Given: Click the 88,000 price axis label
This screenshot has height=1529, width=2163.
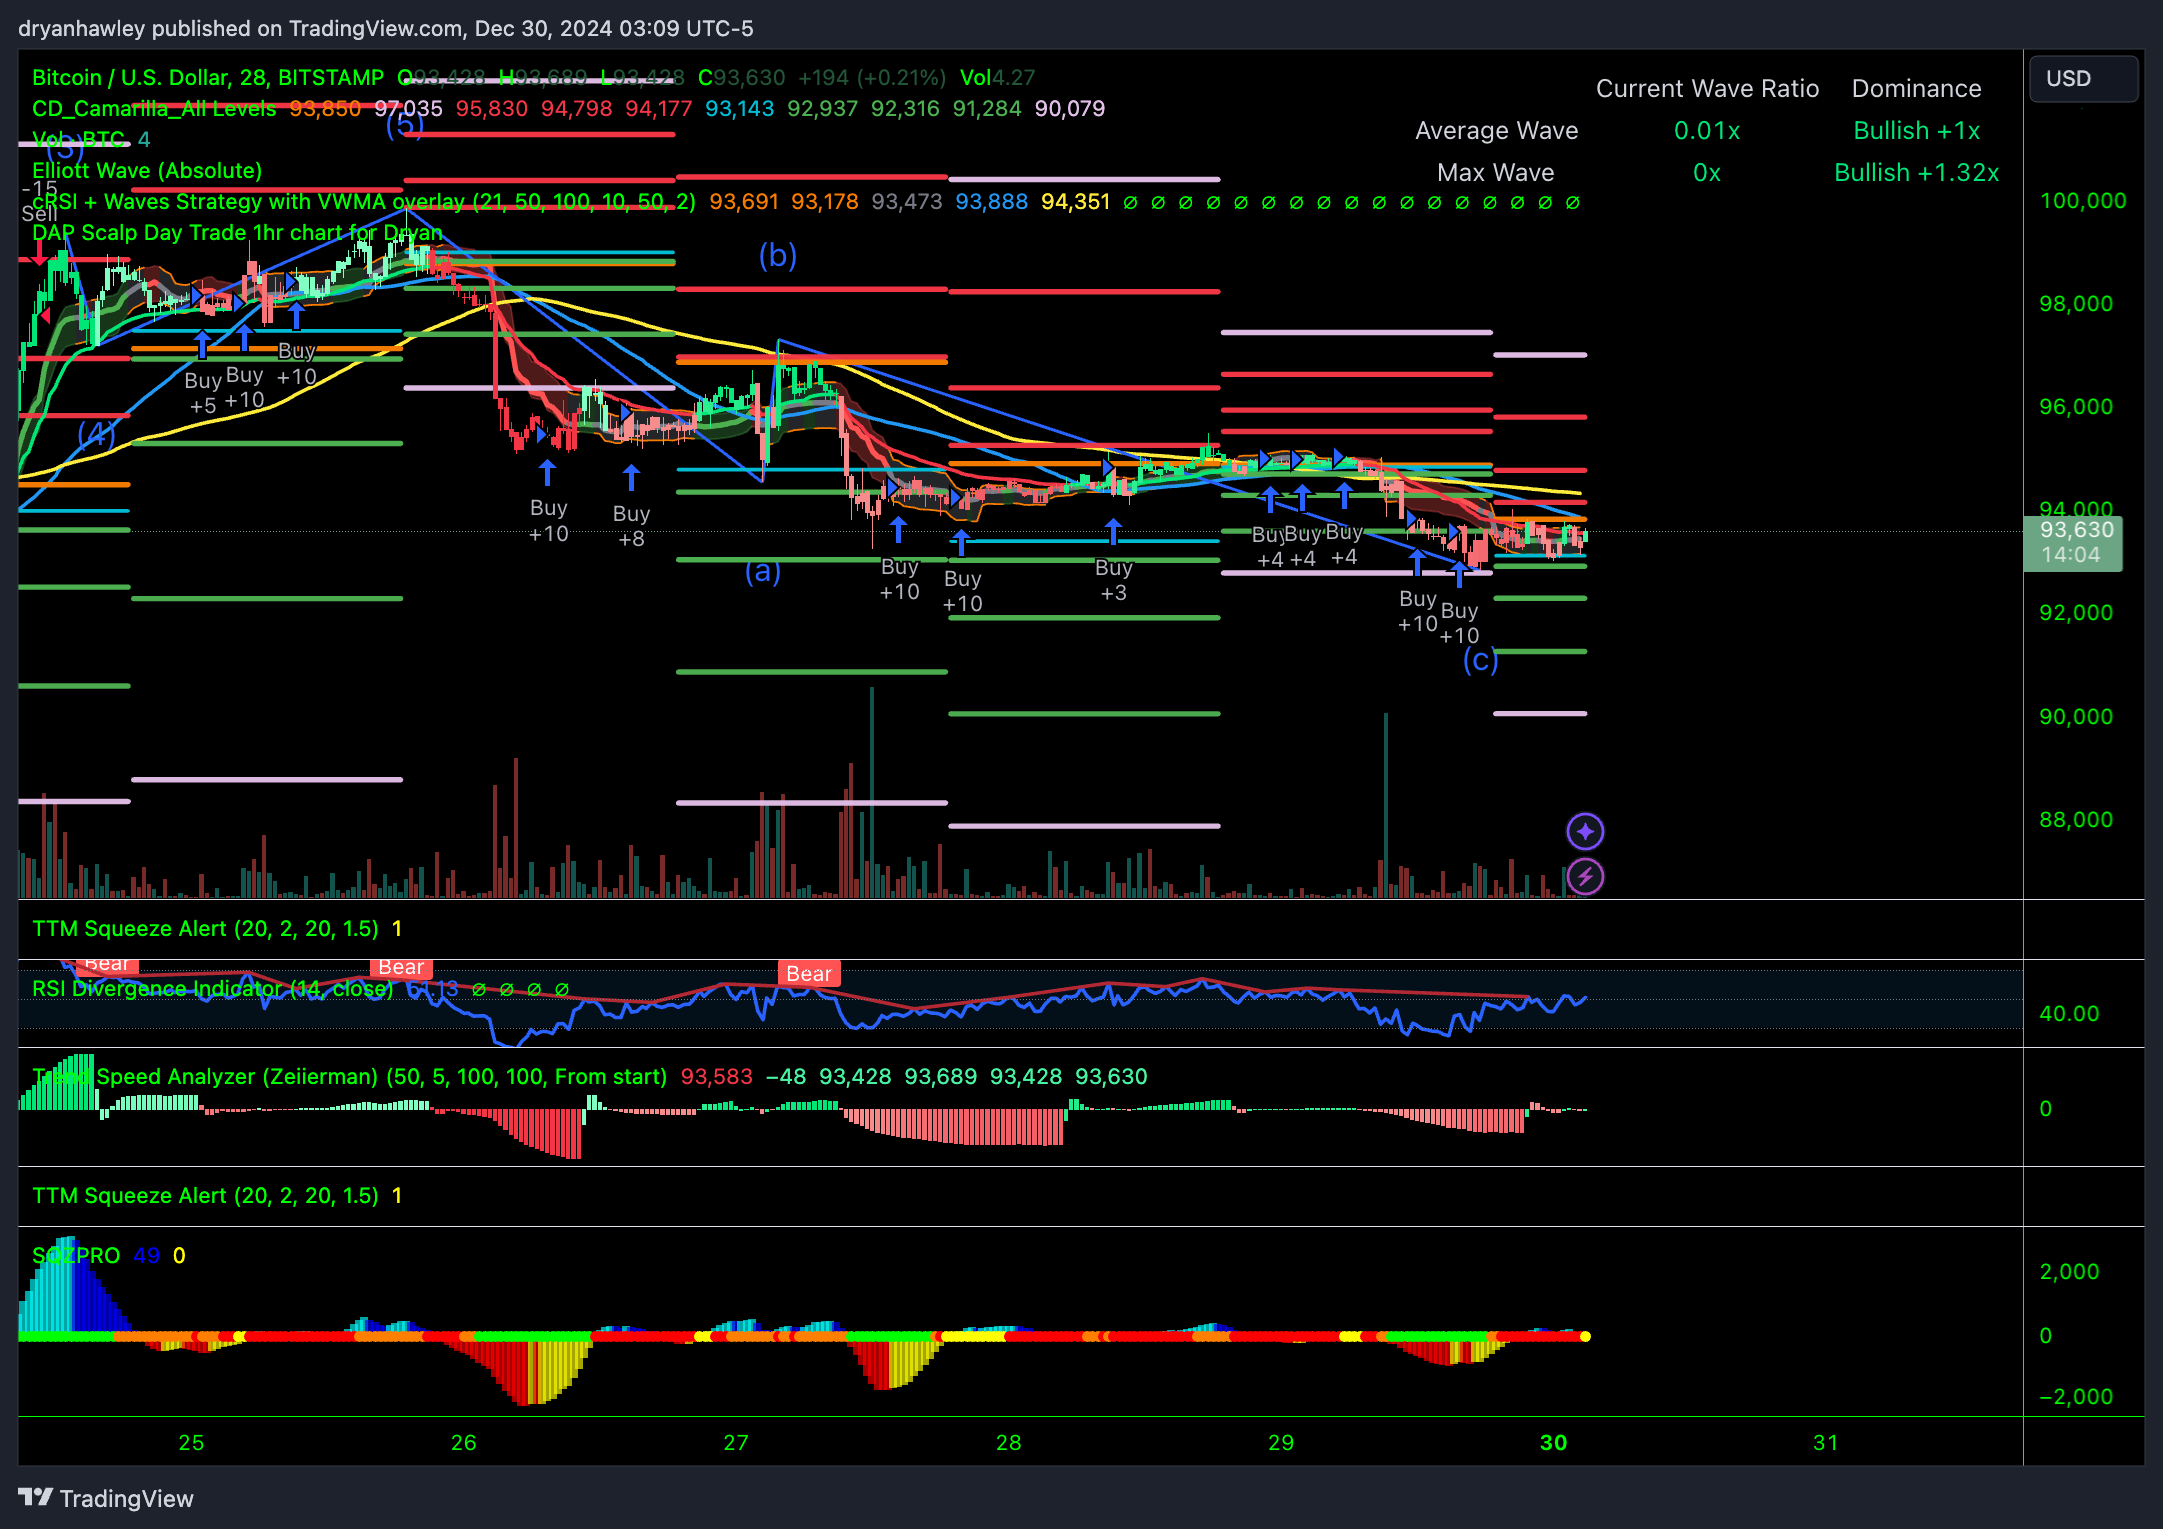Looking at the screenshot, I should [x=2076, y=820].
